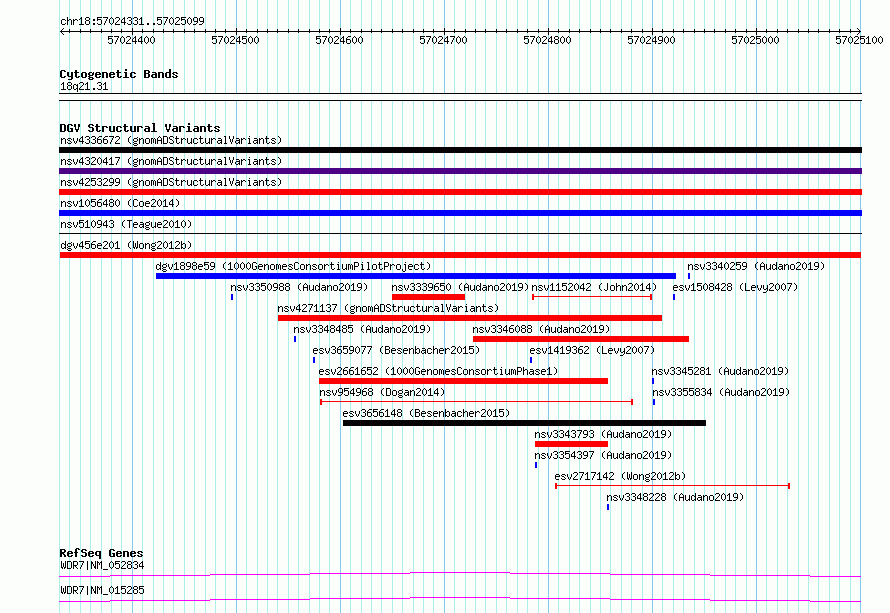The width and height of the screenshot is (890, 613).
Task: Click the Cytogenetic Bands track heading
Action: coord(119,74)
